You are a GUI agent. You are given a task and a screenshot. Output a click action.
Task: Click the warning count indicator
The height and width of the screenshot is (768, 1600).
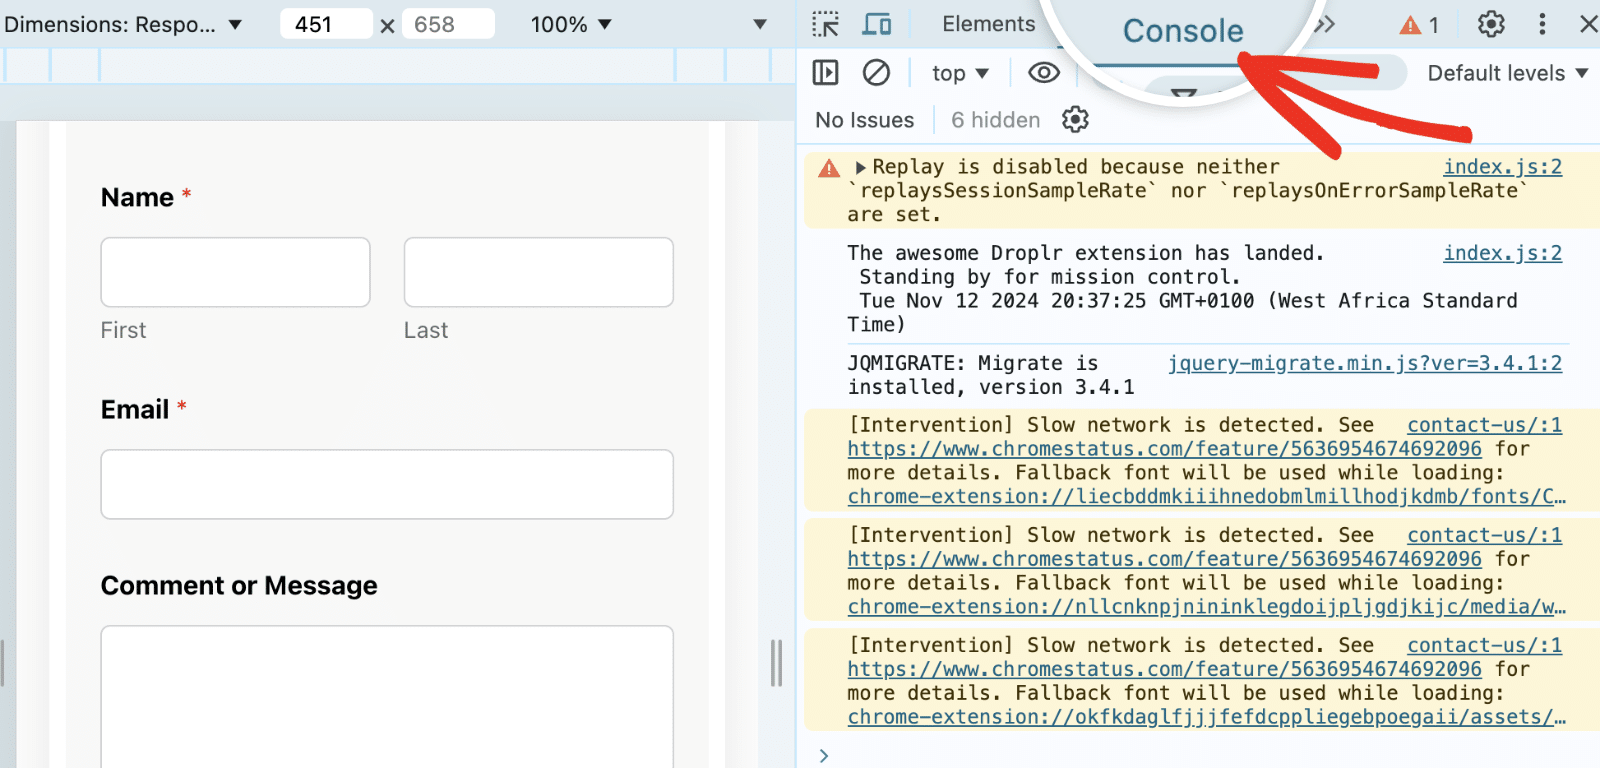(x=1419, y=25)
